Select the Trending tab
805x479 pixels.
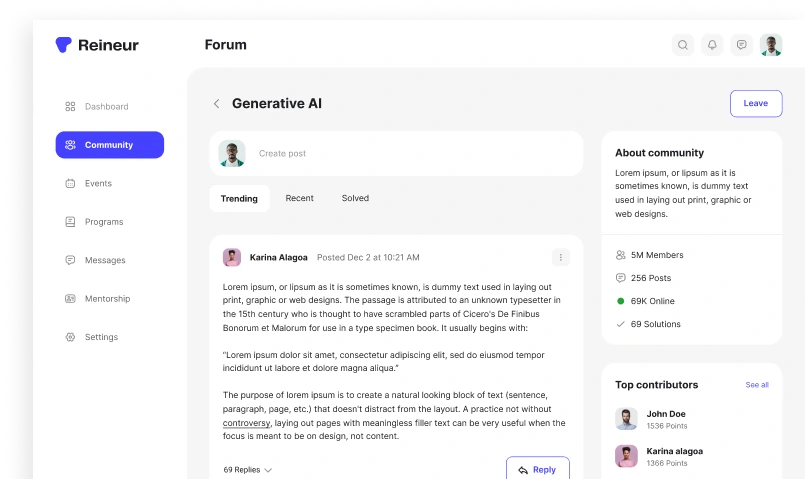[x=239, y=199]
